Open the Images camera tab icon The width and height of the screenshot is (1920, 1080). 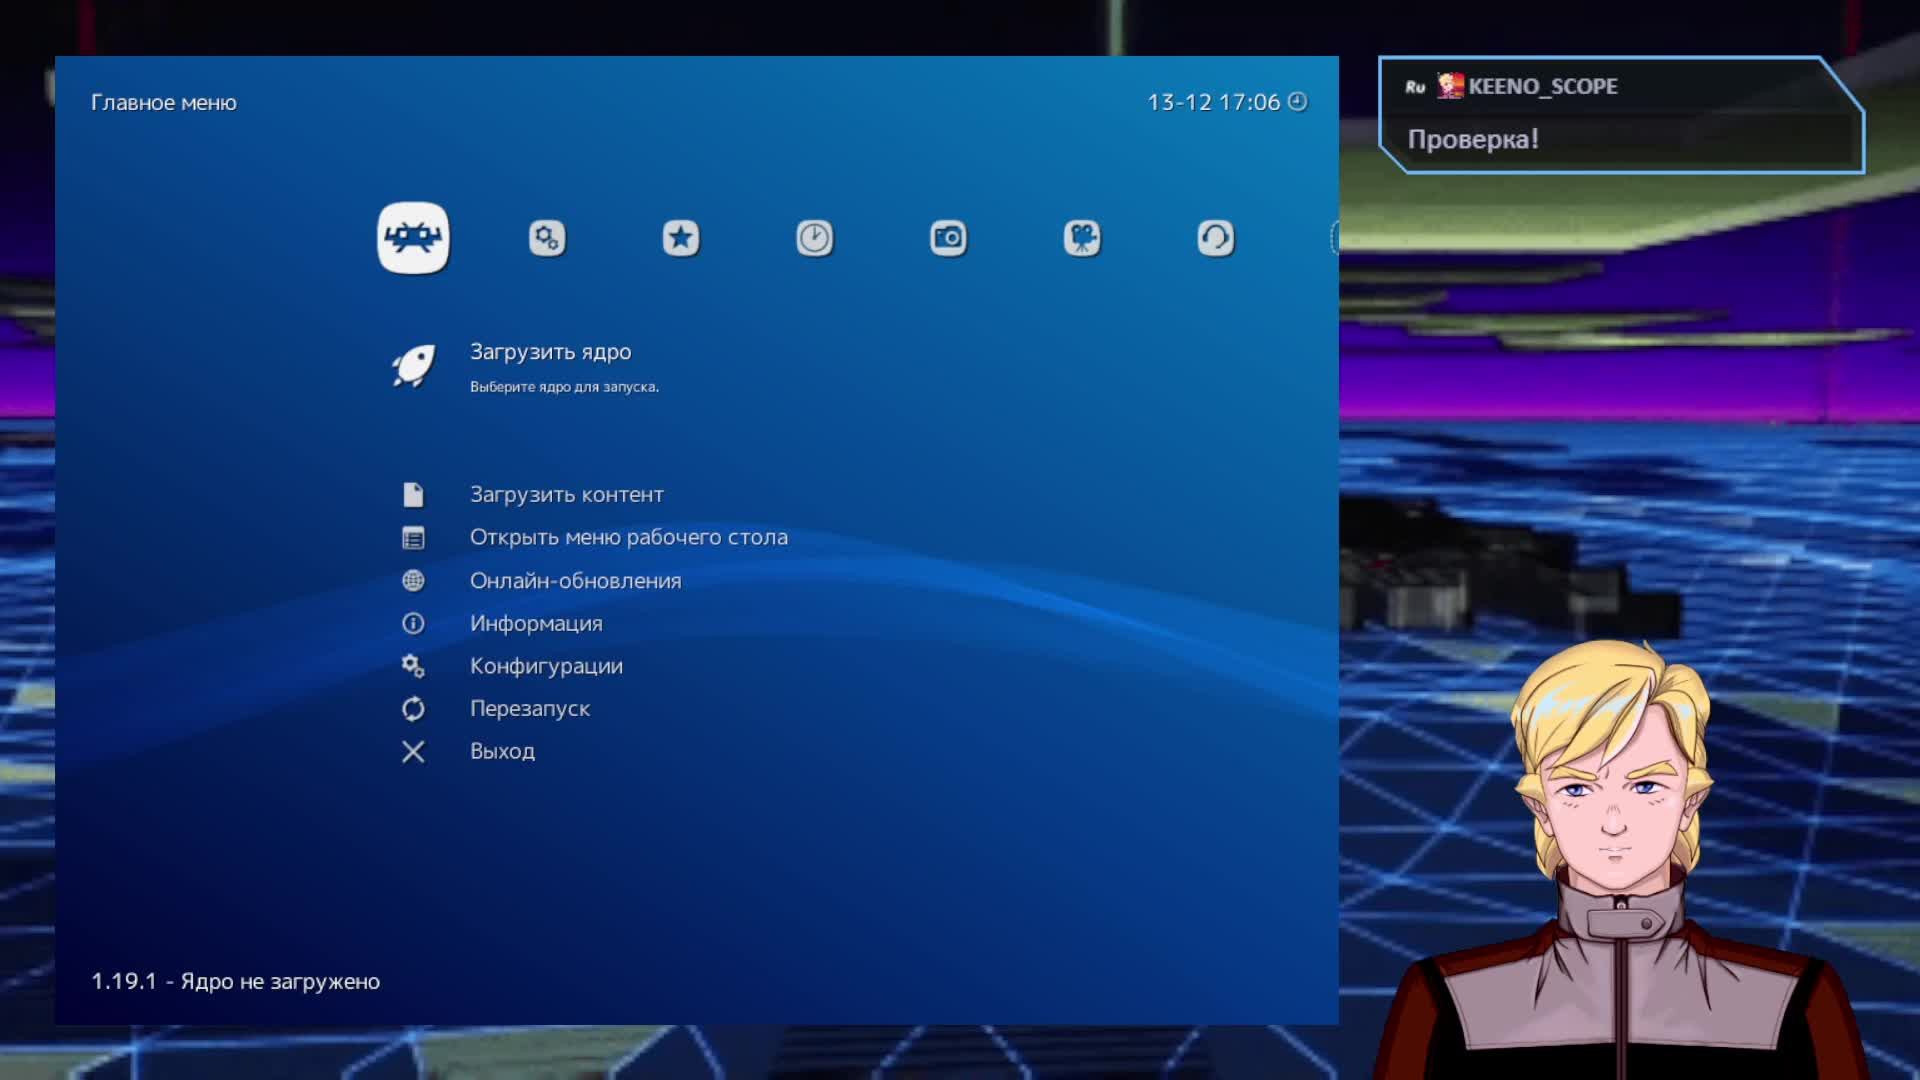[948, 238]
